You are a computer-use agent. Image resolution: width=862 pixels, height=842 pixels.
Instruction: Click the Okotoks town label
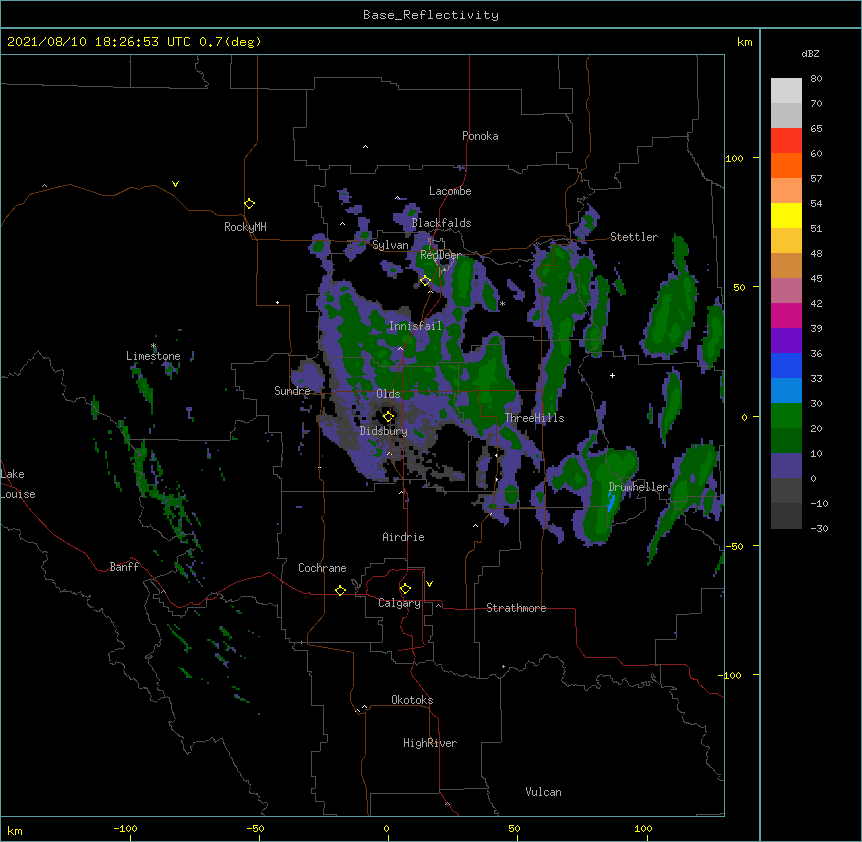pos(412,700)
